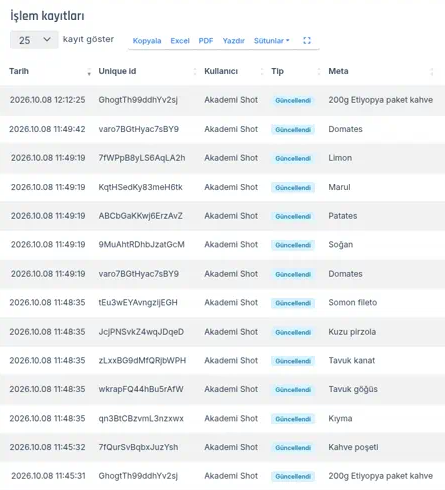Select Somon fileto meta cell
445x490 pixels.
pyautogui.click(x=353, y=302)
